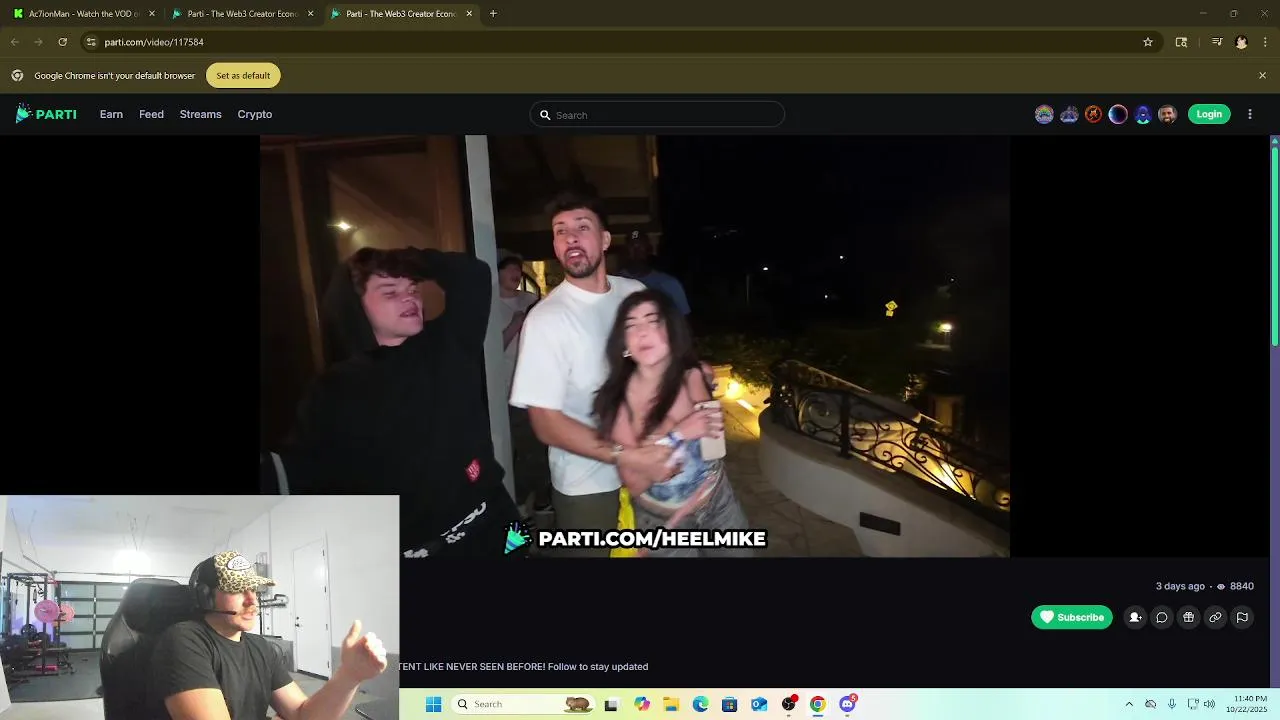Viewport: 1280px width, 720px height.
Task: Click the gift icon under the video
Action: [x=1189, y=617]
